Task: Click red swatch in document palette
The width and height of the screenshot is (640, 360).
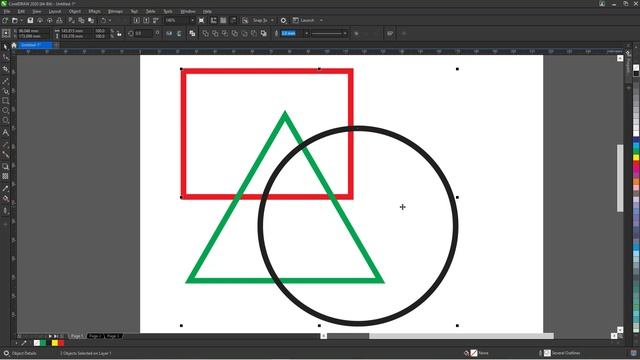Action: tap(61, 343)
